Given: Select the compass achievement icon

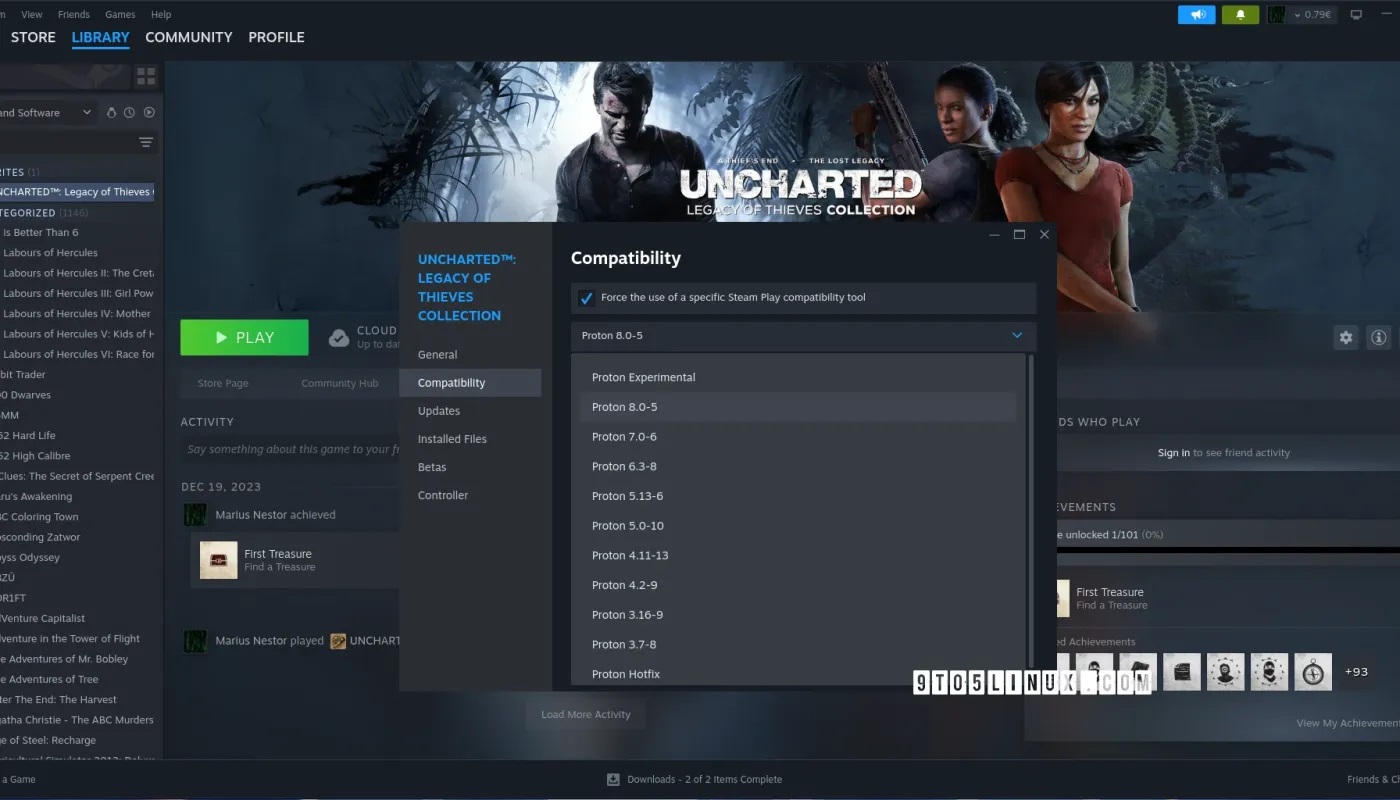Looking at the screenshot, I should click(1313, 672).
